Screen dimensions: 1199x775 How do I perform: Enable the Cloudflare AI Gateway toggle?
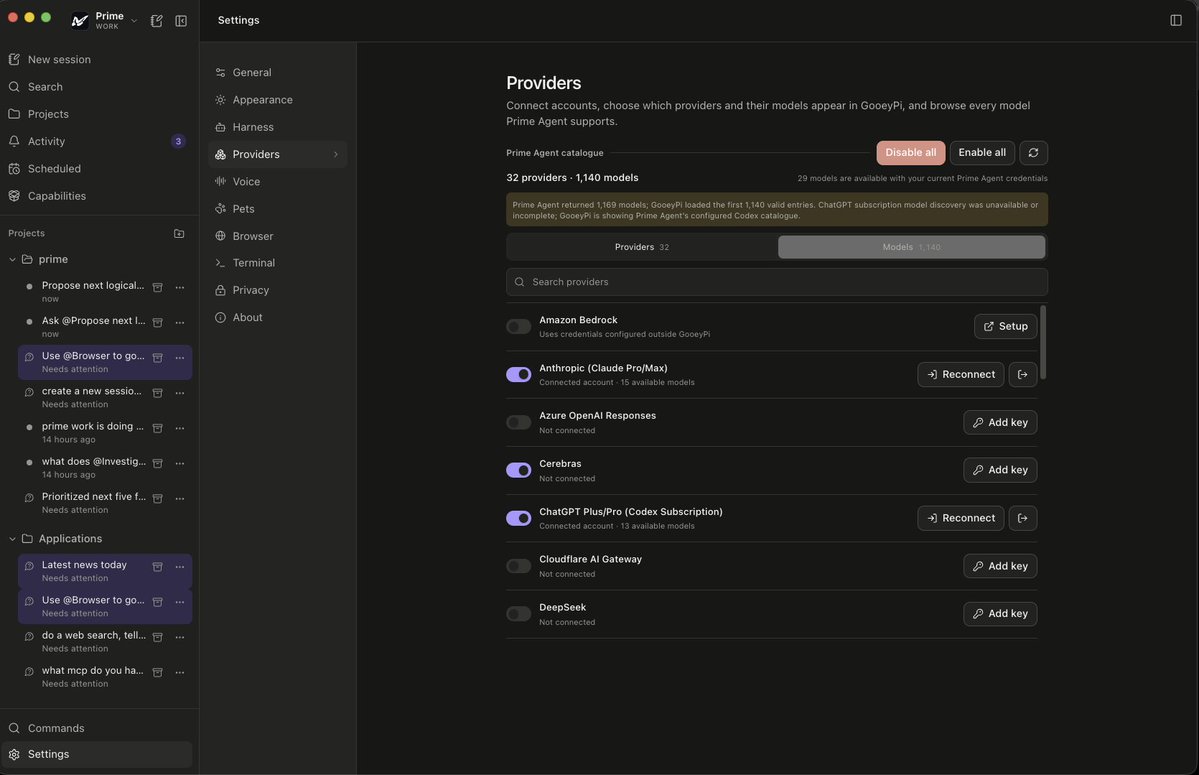point(518,566)
